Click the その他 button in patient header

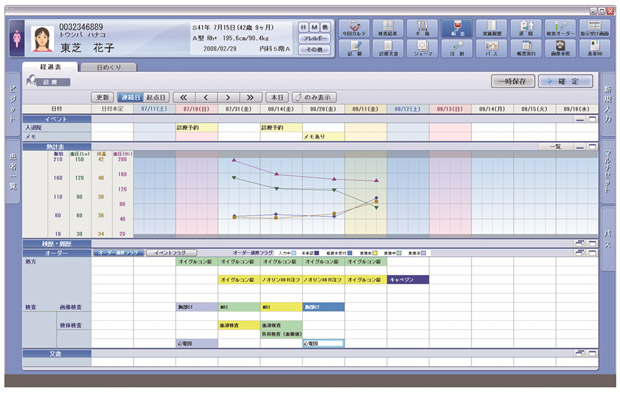[x=314, y=49]
